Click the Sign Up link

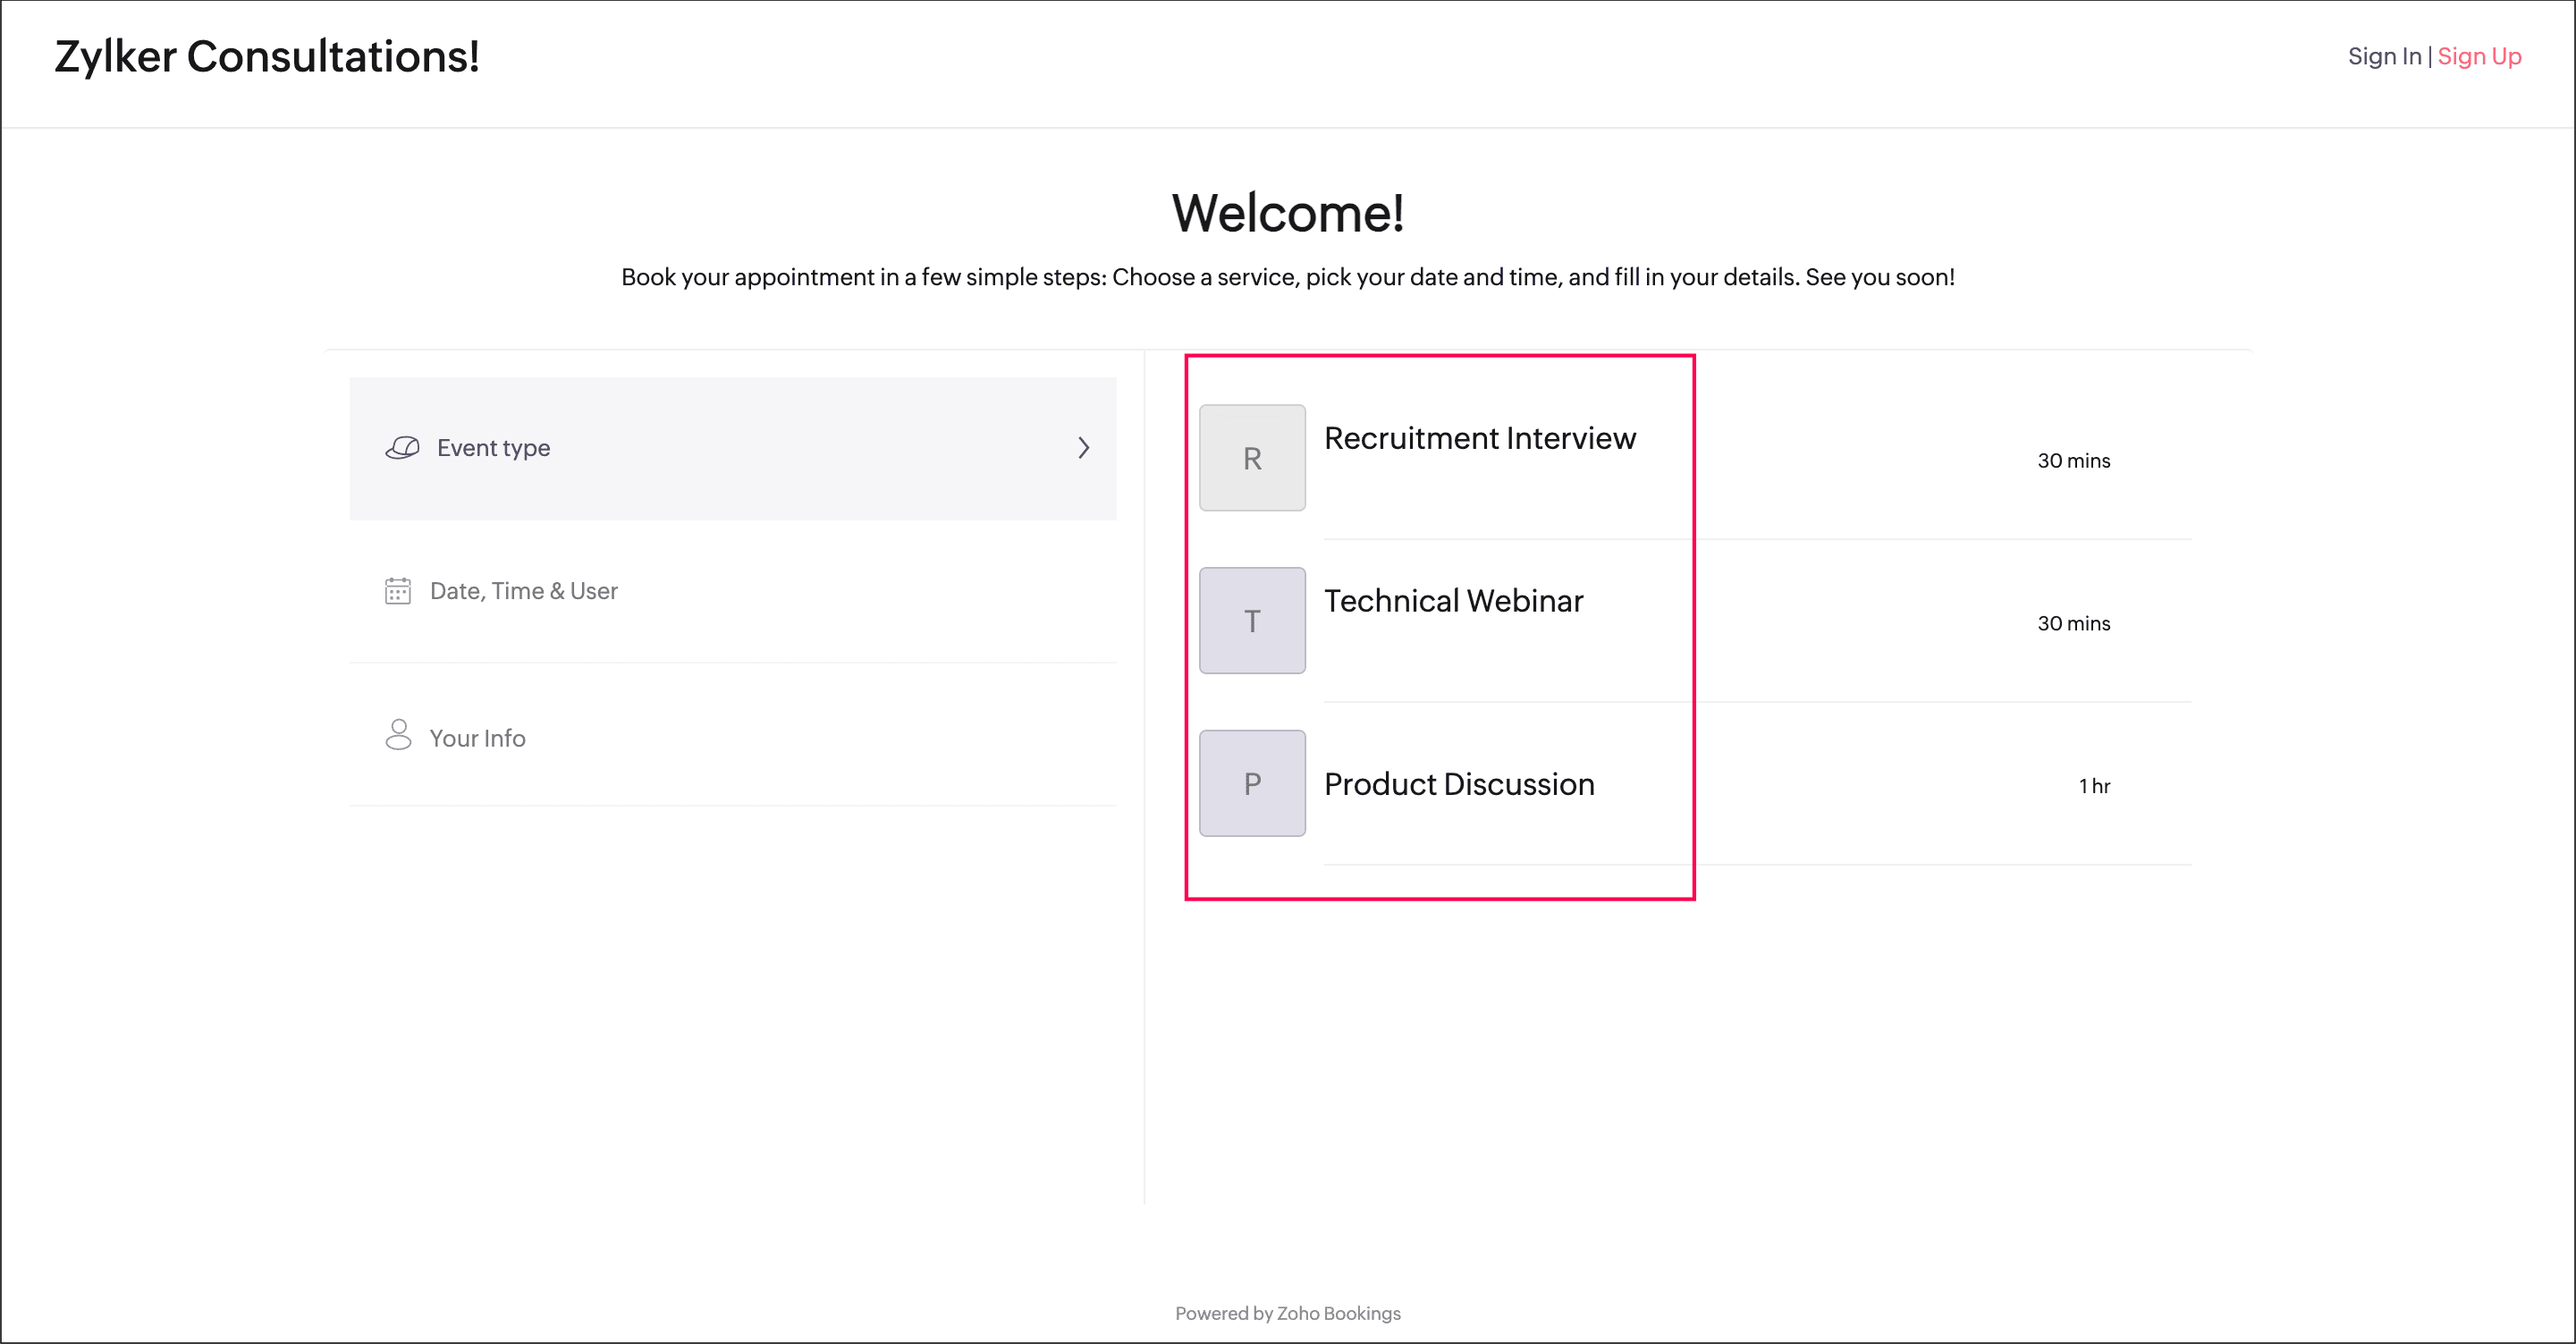(2479, 56)
